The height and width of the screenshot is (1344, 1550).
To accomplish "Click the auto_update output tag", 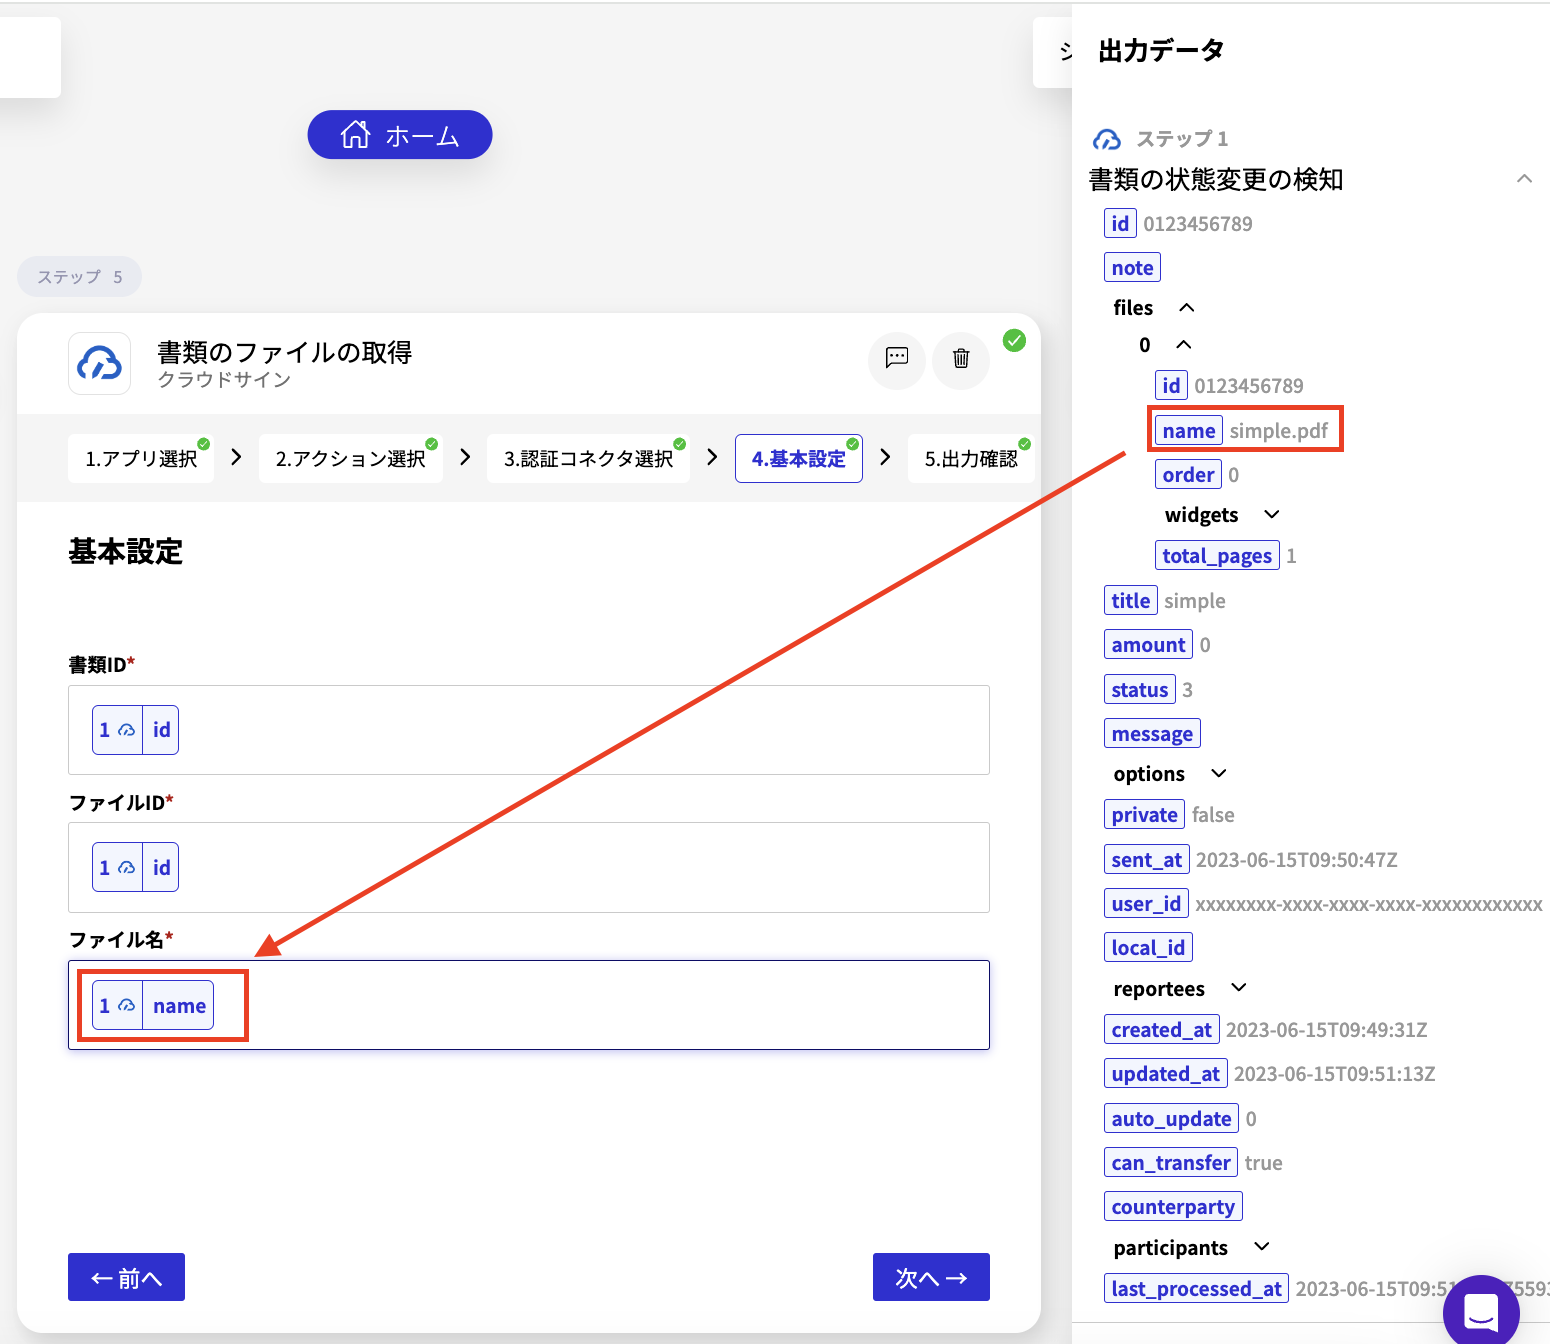I will coord(1171,1119).
